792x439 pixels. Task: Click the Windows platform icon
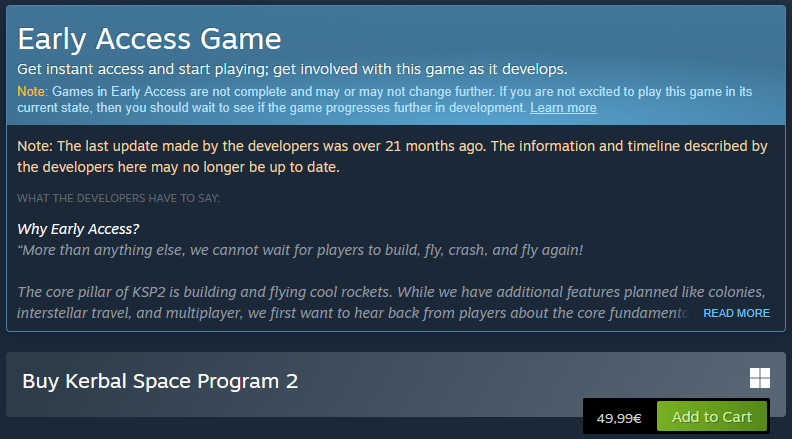[760, 378]
